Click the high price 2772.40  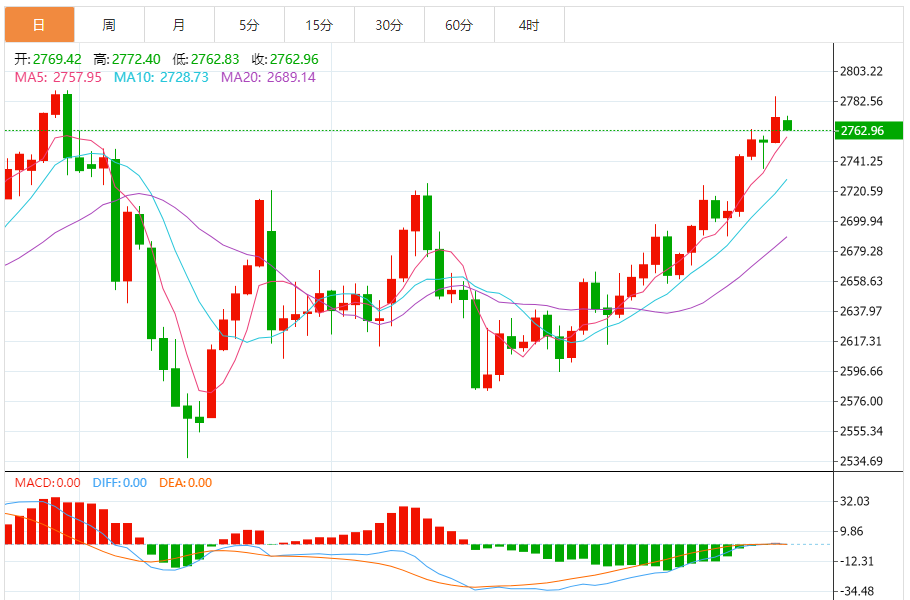point(136,59)
